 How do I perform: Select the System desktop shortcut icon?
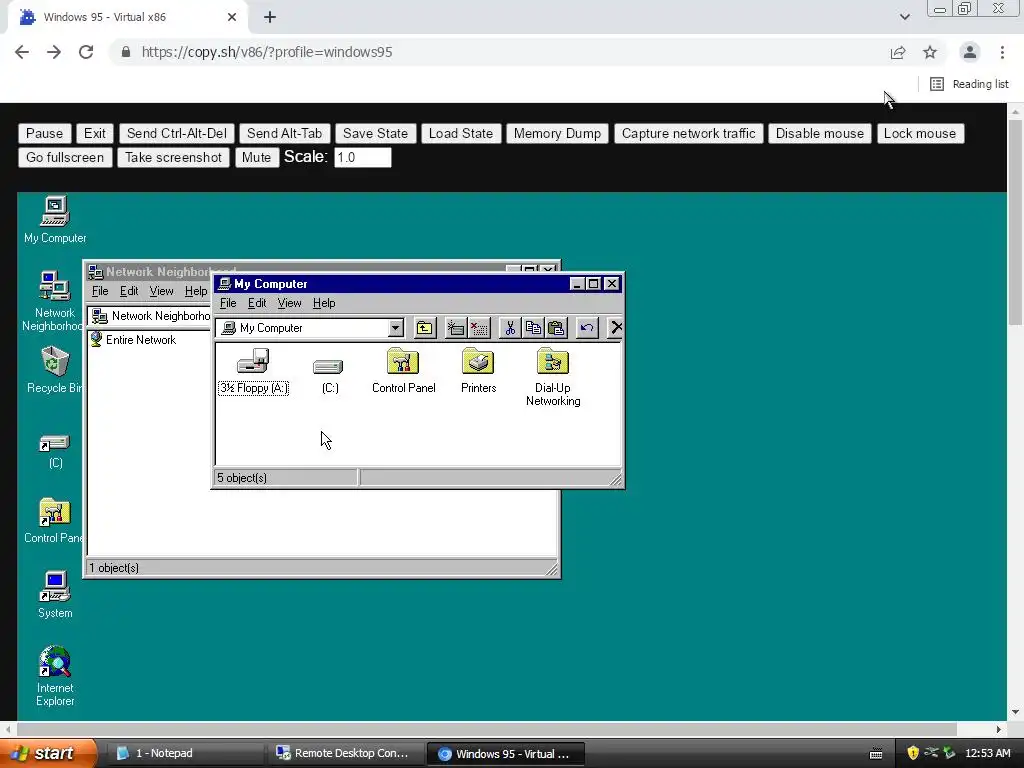[x=55, y=595]
